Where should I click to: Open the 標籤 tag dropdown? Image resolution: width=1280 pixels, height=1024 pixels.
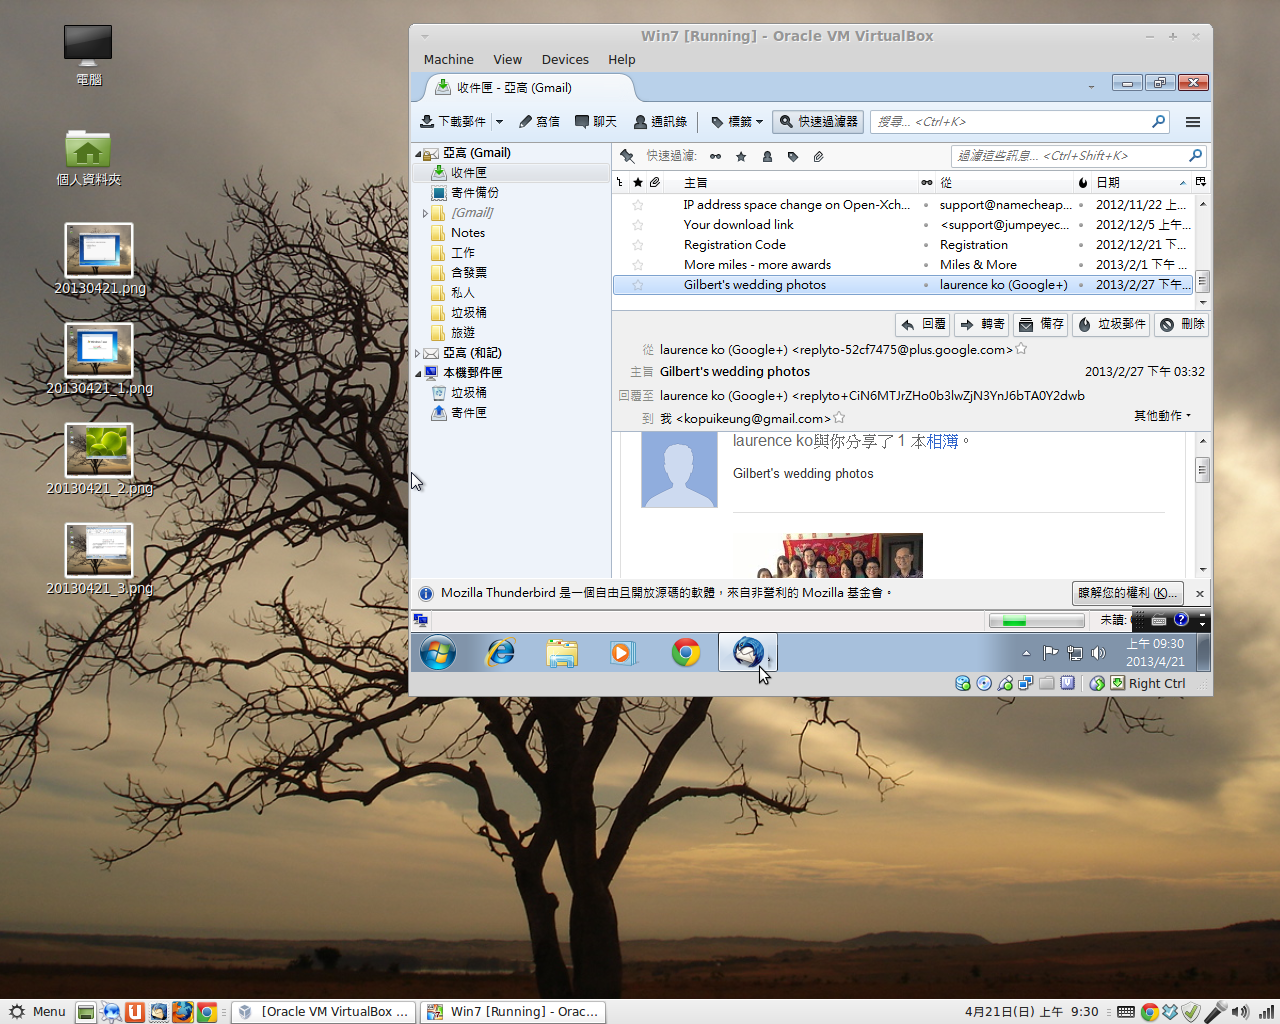[x=737, y=122]
